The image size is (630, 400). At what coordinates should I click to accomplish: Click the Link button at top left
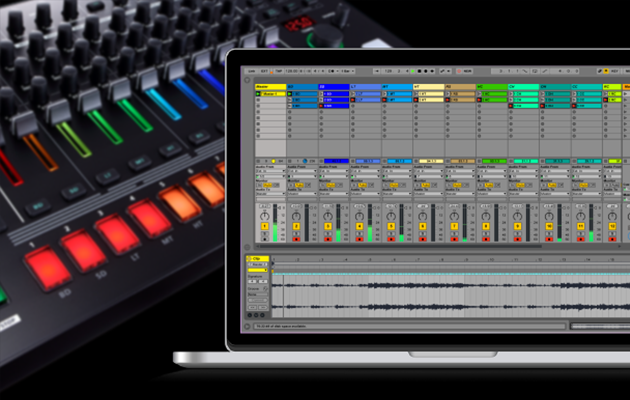(x=253, y=72)
